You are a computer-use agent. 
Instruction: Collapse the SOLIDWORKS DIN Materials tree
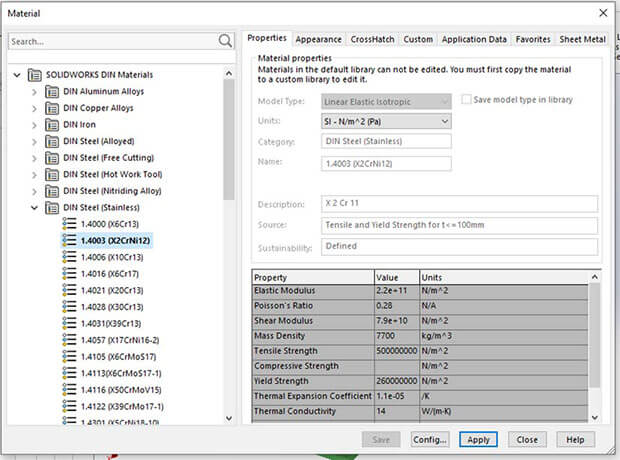click(17, 75)
